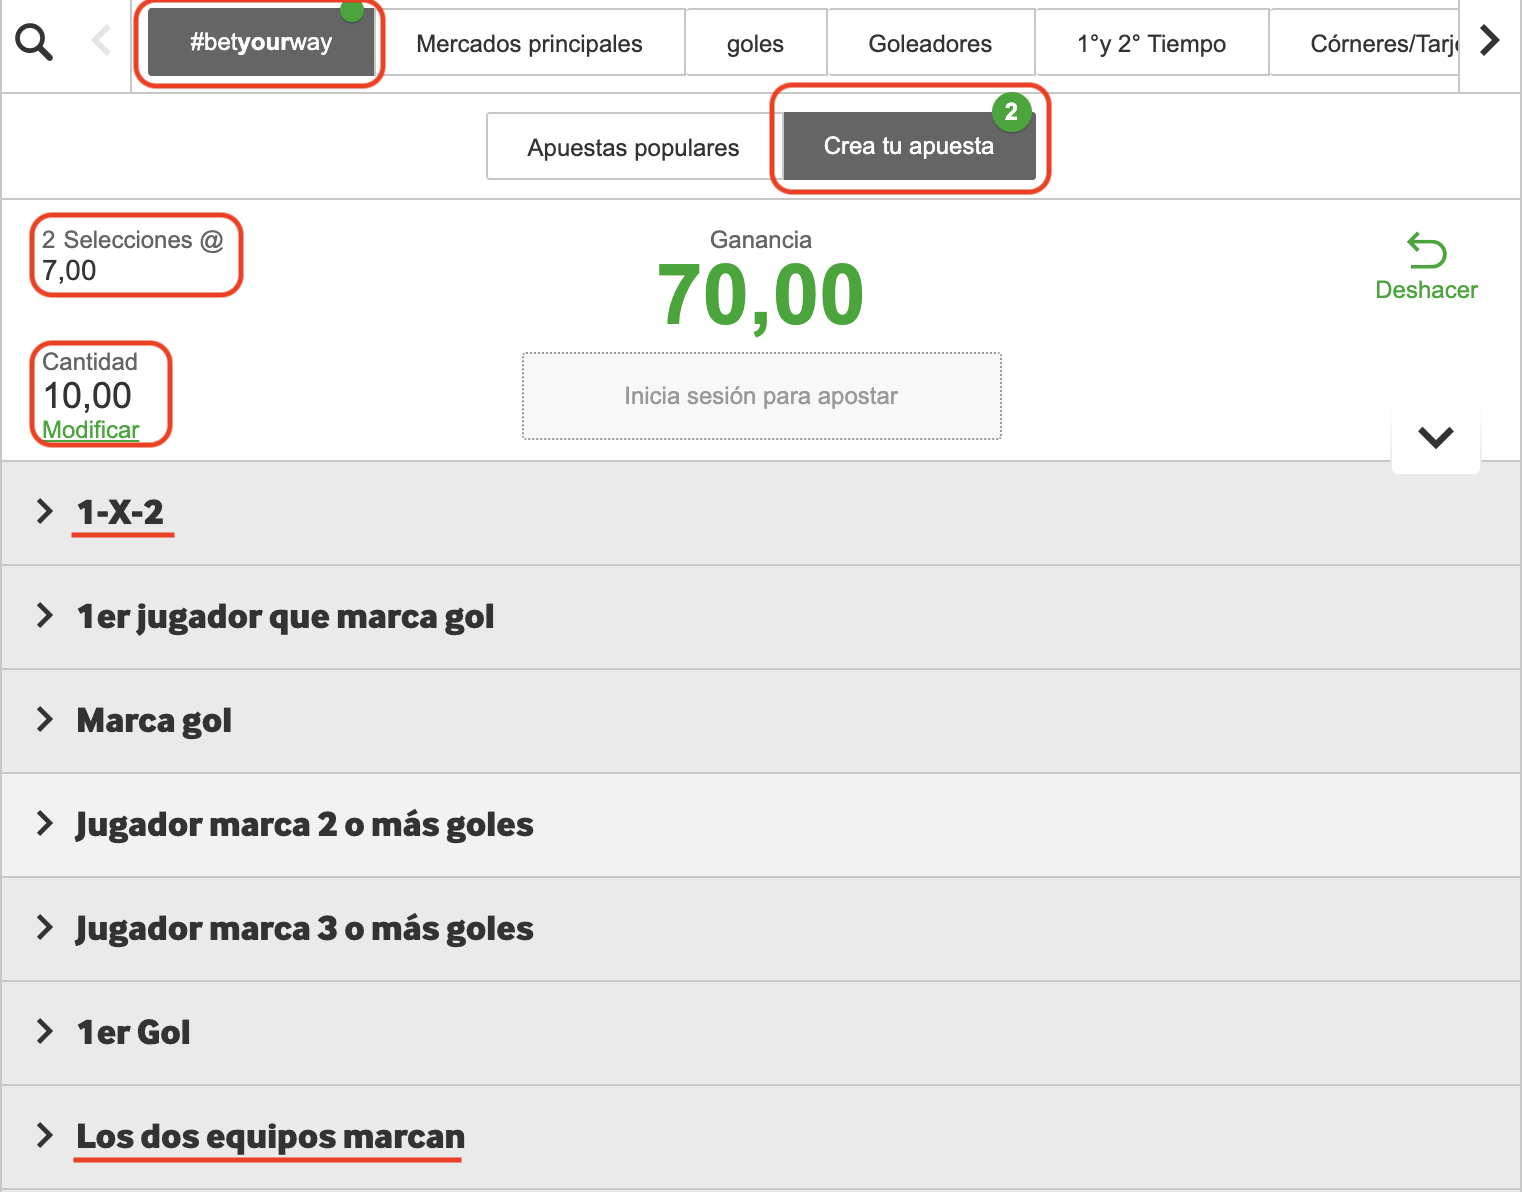Click the Deshacer undo arrow icon
Viewport: 1522px width, 1192px height.
1426,251
